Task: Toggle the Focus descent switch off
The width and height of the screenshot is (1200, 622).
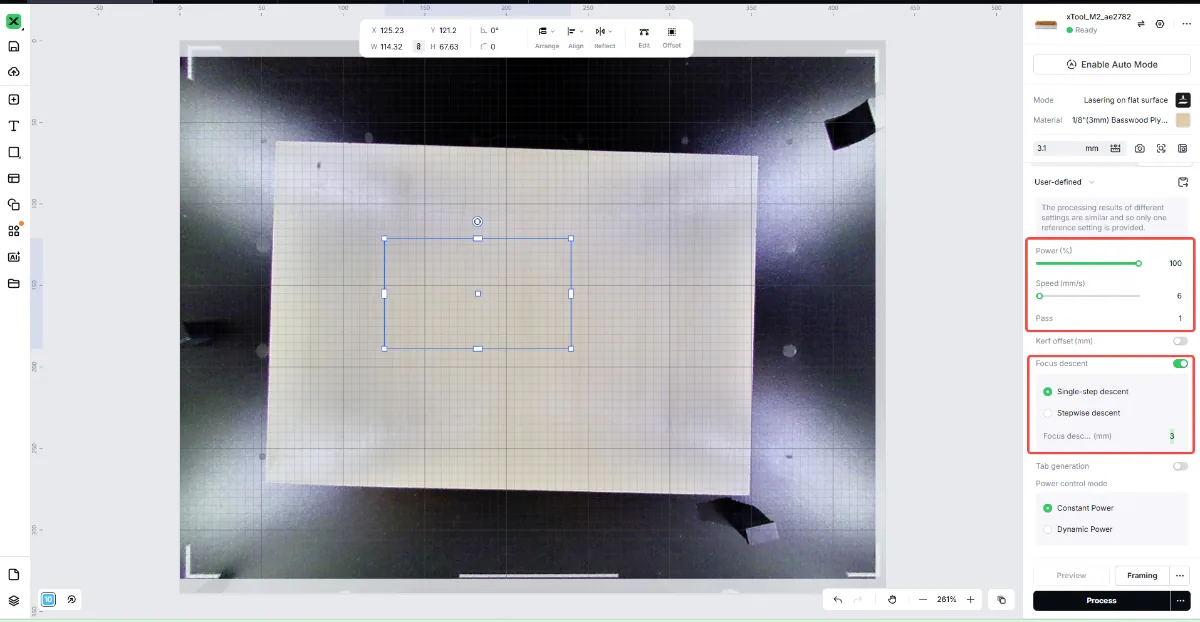Action: tap(1180, 364)
